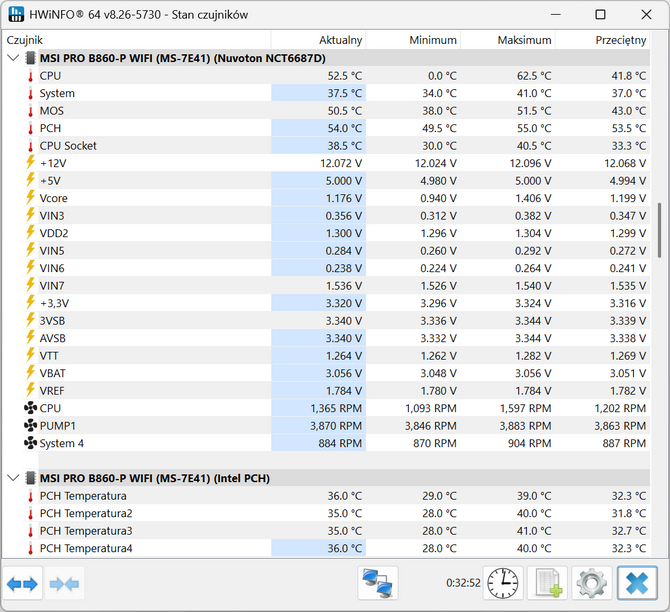Click the chip icon of the Intel PCH group
The width and height of the screenshot is (670, 612).
(x=30, y=478)
